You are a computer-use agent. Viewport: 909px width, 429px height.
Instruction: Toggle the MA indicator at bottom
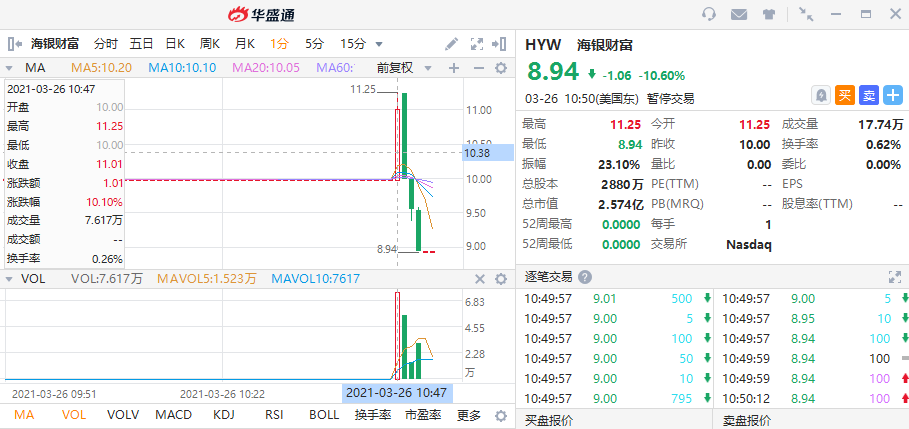24,415
